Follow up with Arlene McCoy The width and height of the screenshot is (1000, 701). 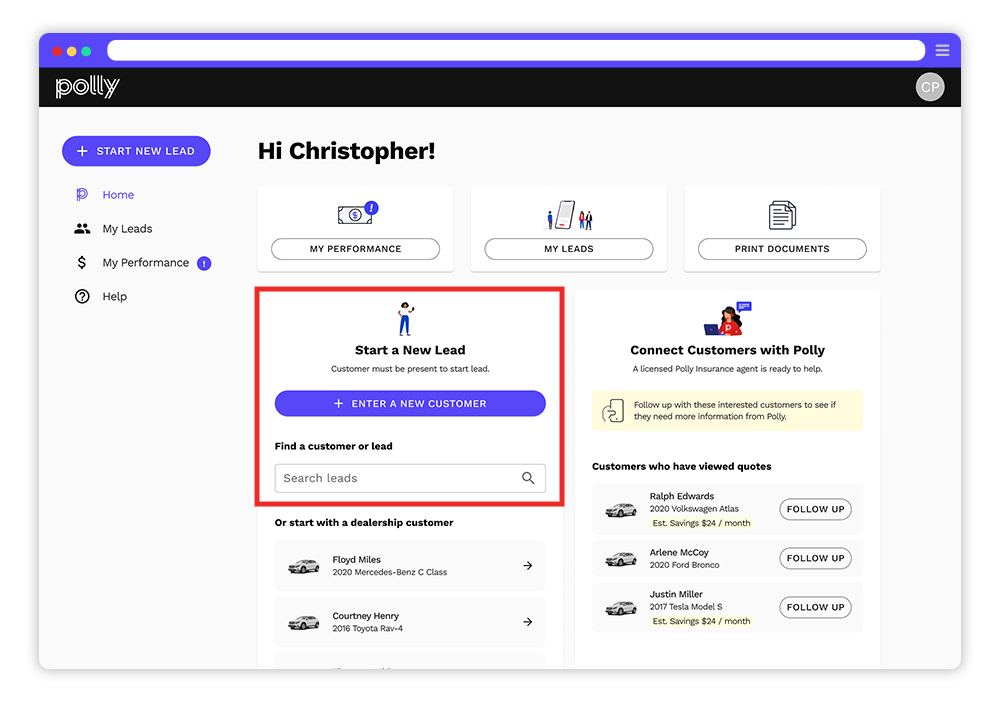(x=815, y=558)
